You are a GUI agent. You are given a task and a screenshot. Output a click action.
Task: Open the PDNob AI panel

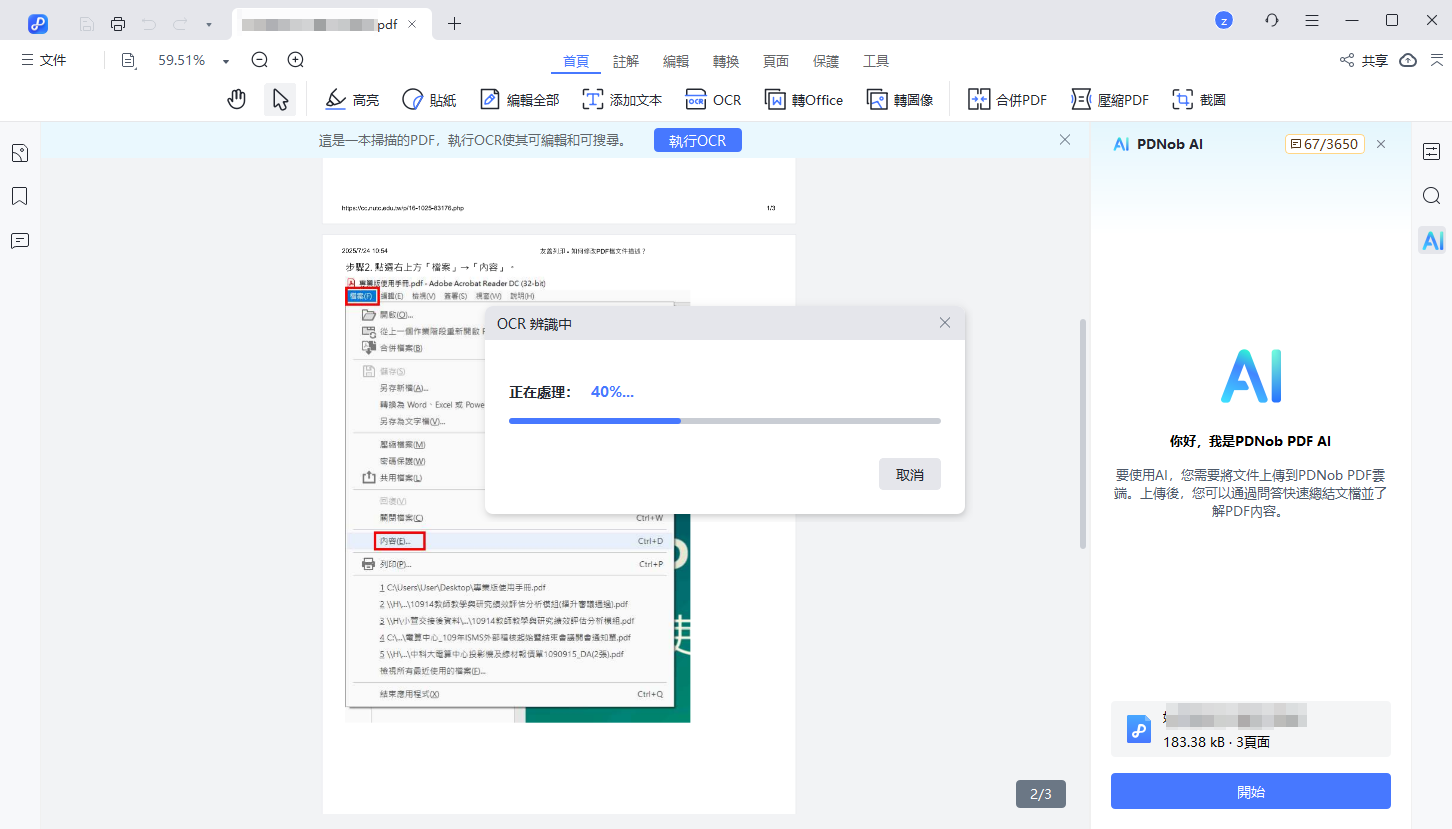pos(1431,239)
